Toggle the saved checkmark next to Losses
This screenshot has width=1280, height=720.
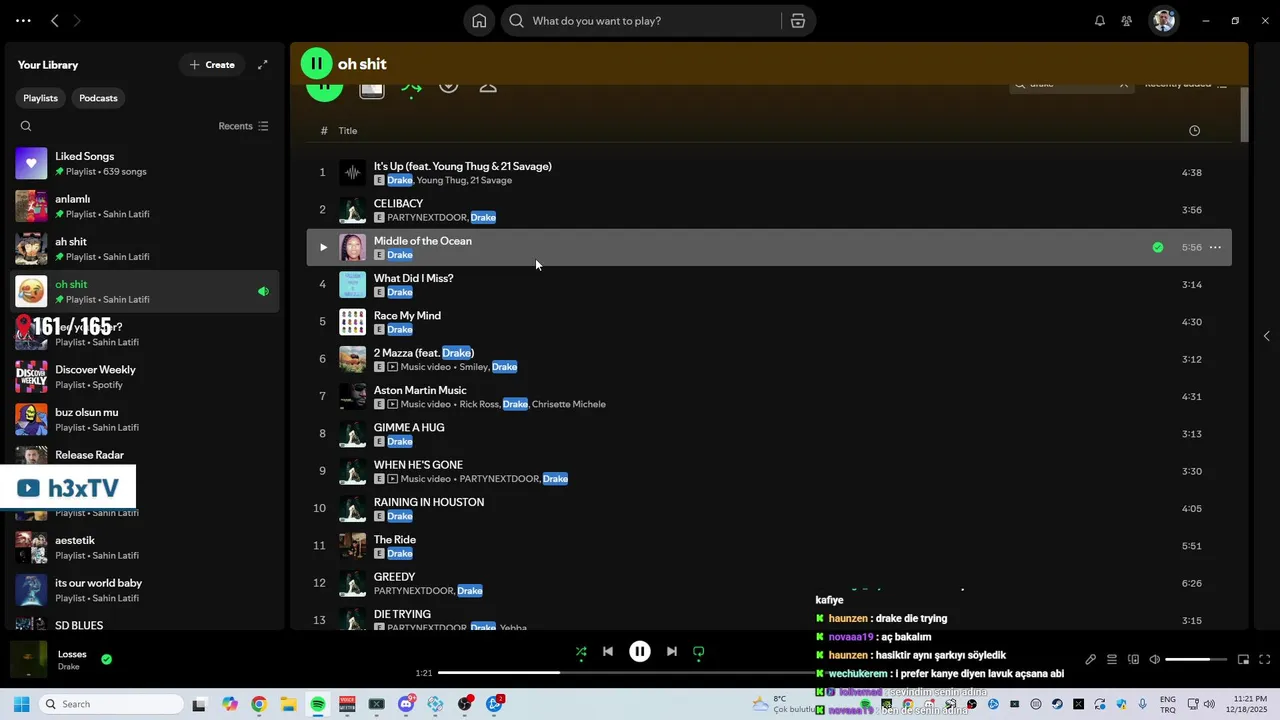pos(106,659)
